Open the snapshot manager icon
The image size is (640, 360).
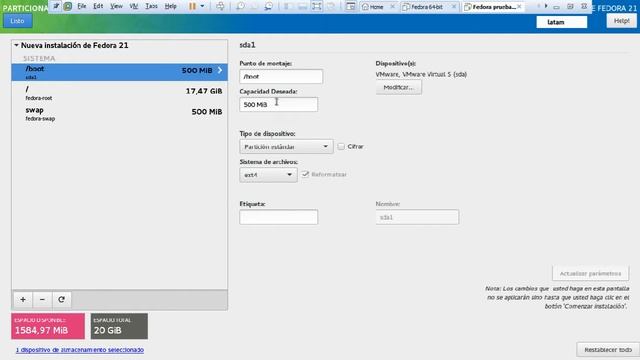[269, 6]
